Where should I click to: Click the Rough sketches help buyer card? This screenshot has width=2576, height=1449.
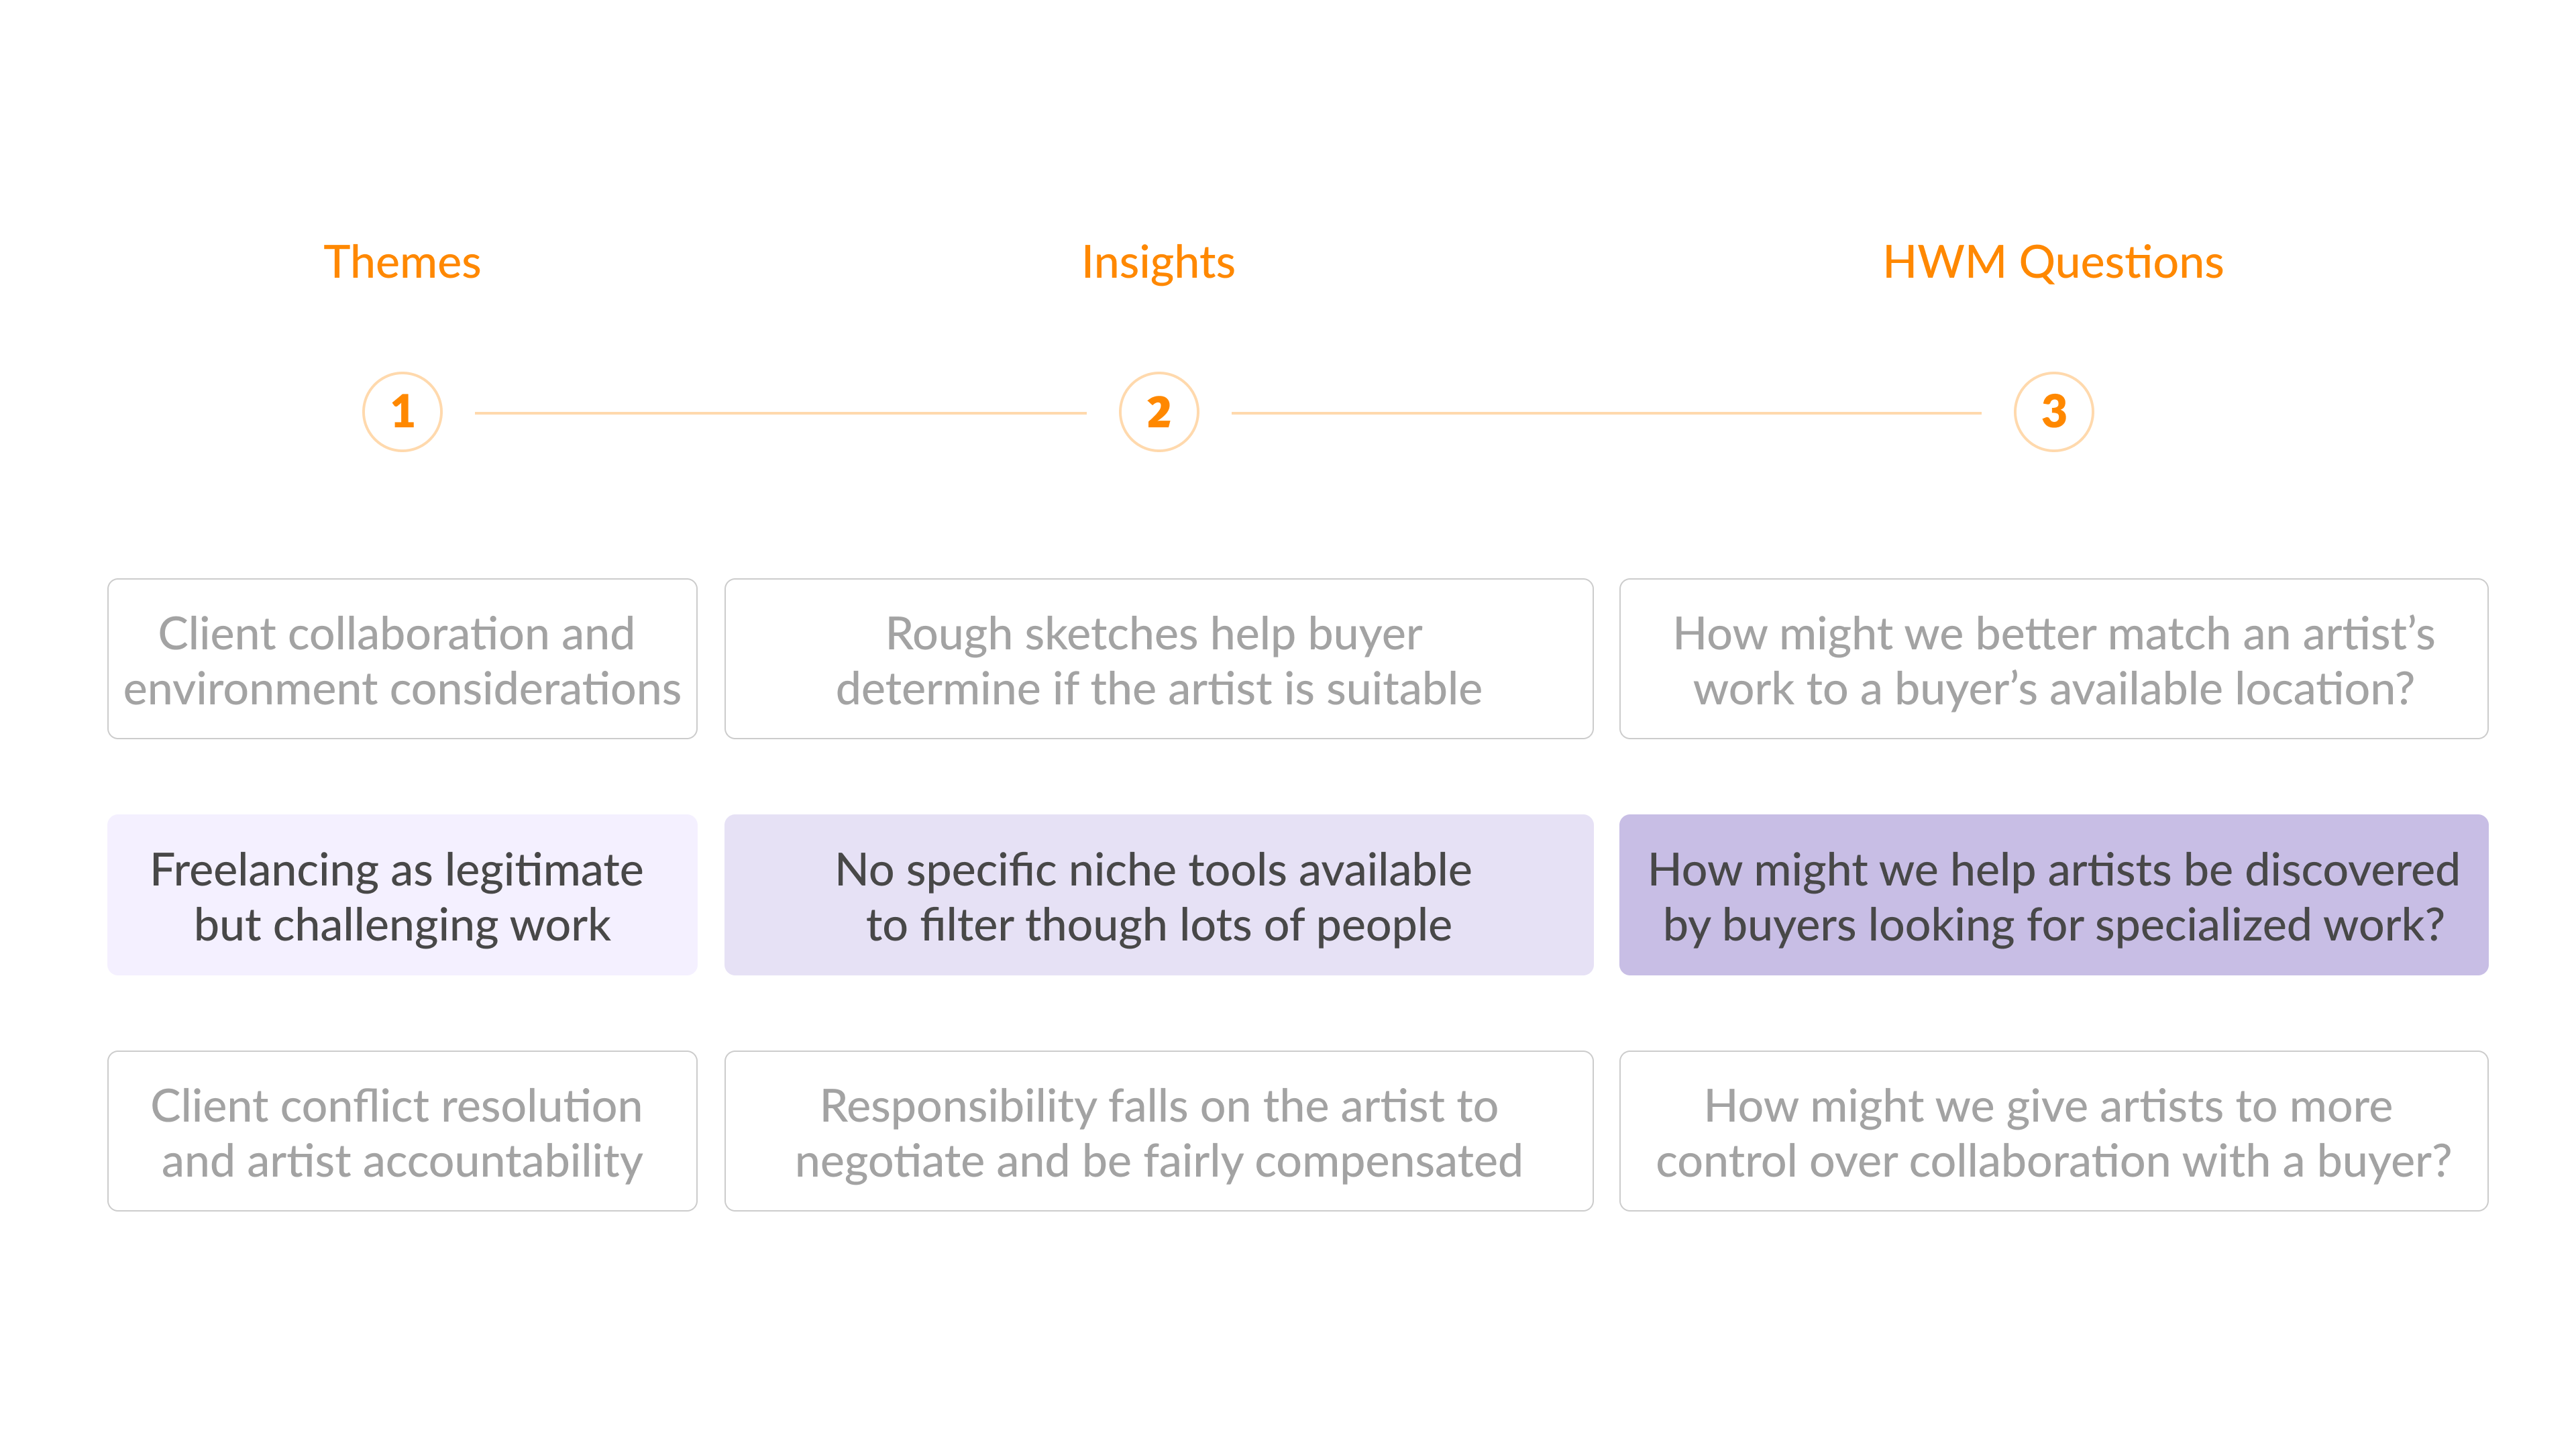[1158, 659]
